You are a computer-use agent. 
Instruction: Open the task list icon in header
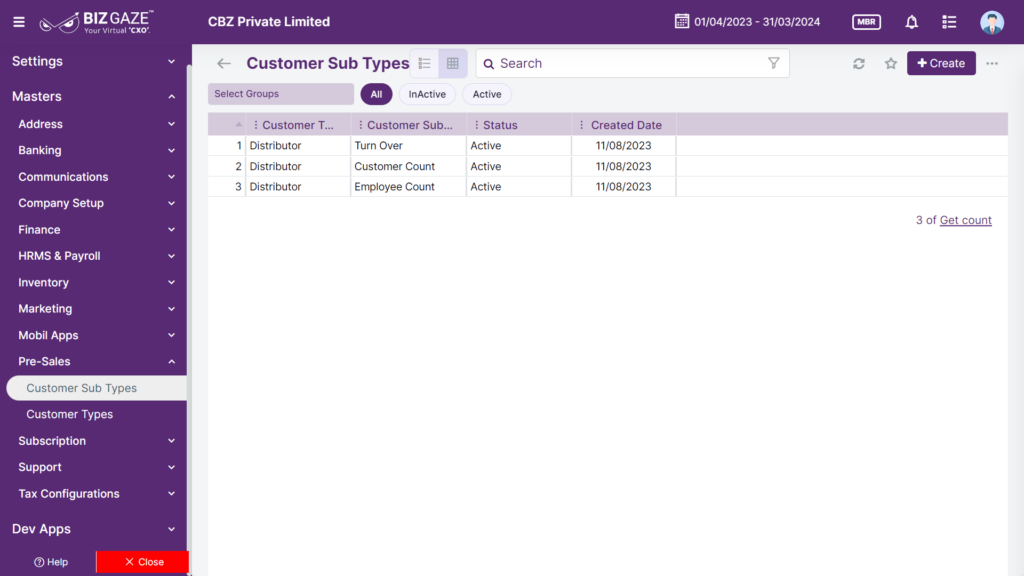tap(949, 22)
